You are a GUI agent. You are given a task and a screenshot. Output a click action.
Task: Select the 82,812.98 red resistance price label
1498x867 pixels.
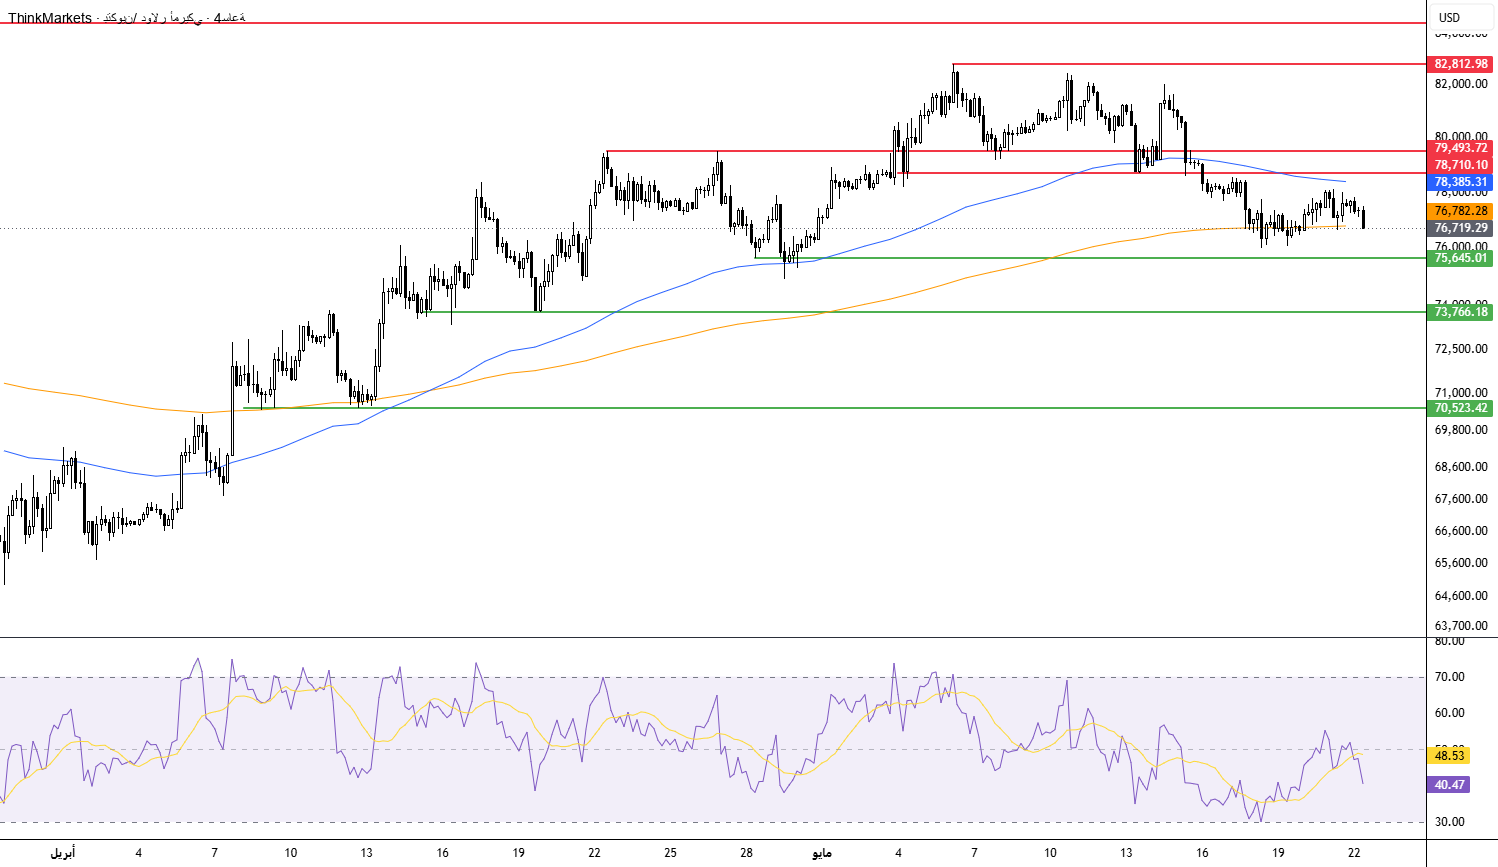[1461, 64]
